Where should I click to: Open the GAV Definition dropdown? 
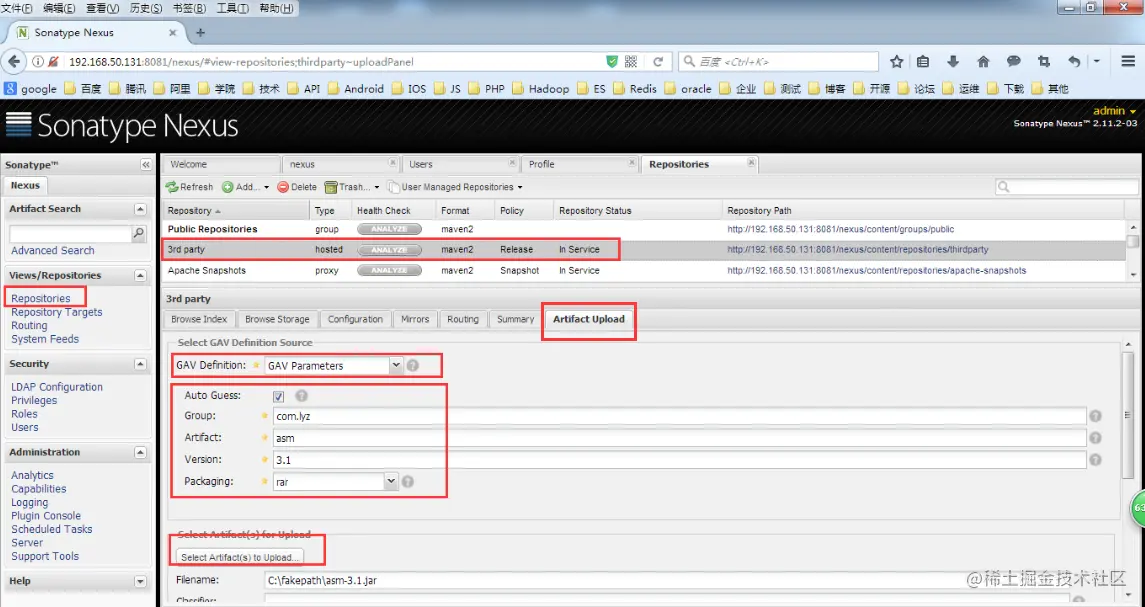point(396,365)
